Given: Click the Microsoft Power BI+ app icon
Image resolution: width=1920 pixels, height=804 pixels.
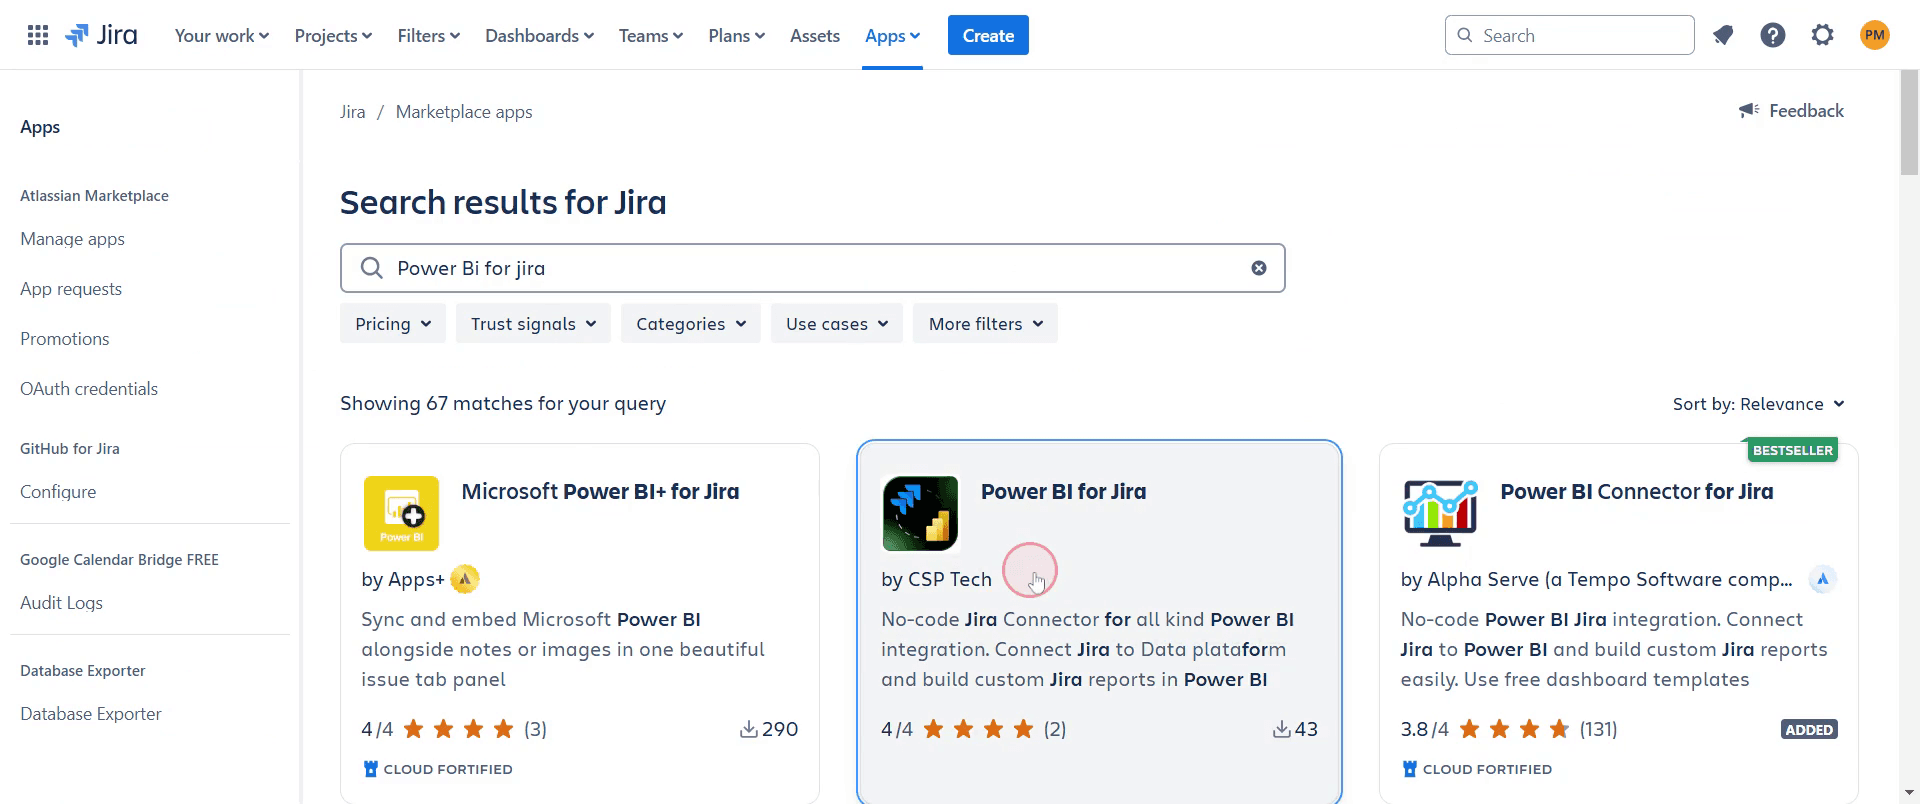Looking at the screenshot, I should point(401,513).
